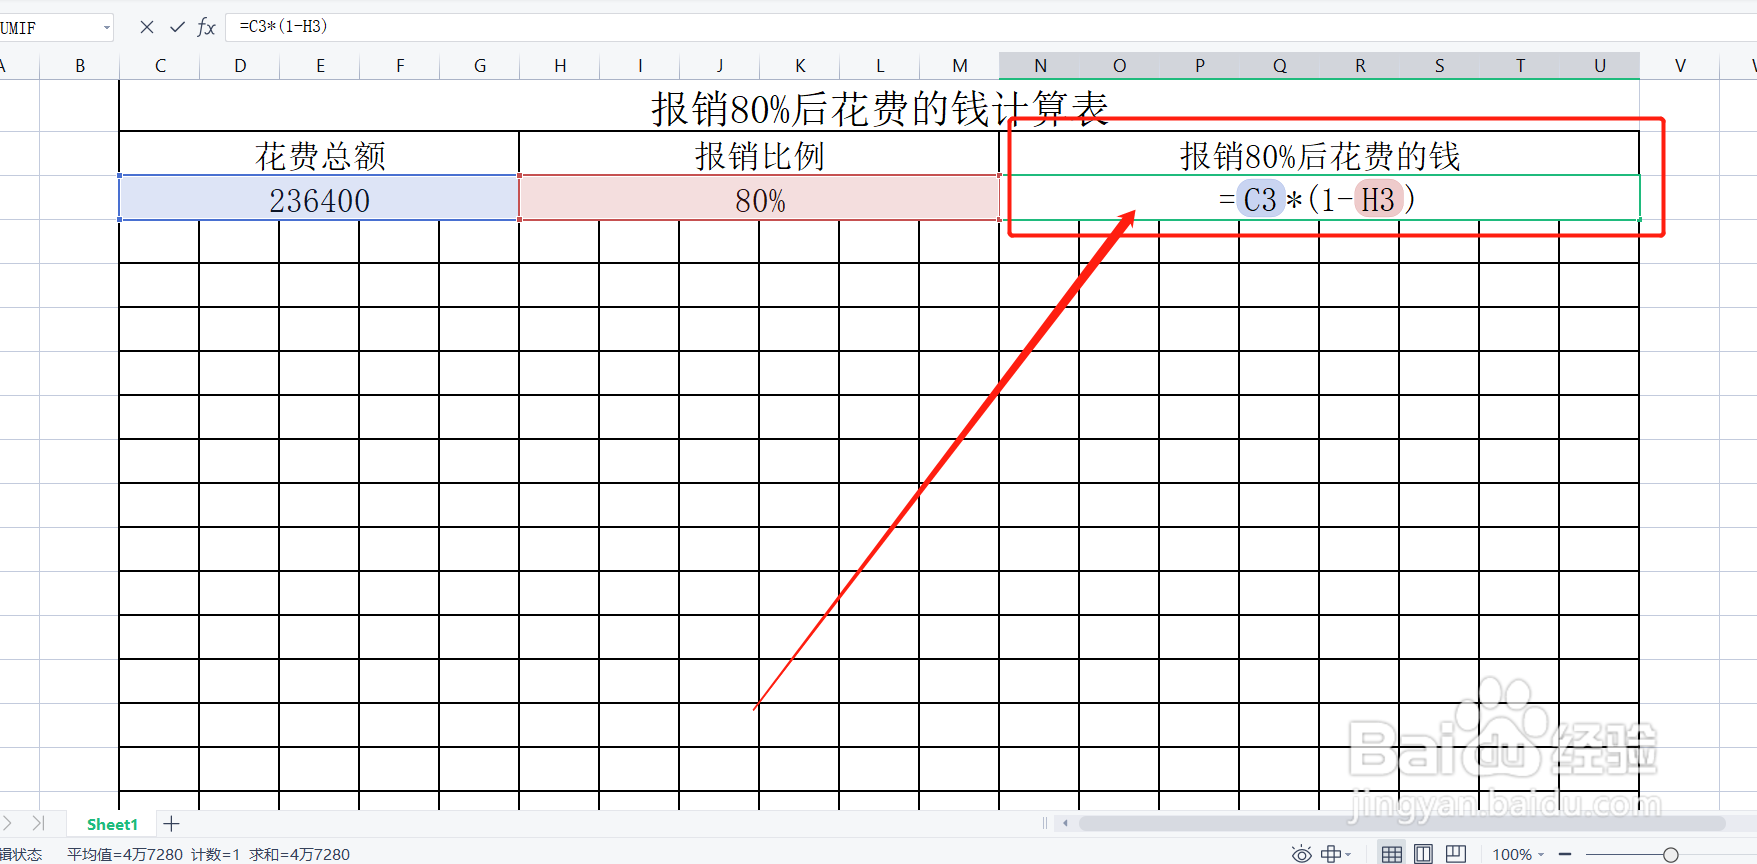Select column H header
The width and height of the screenshot is (1757, 864).
coord(560,66)
